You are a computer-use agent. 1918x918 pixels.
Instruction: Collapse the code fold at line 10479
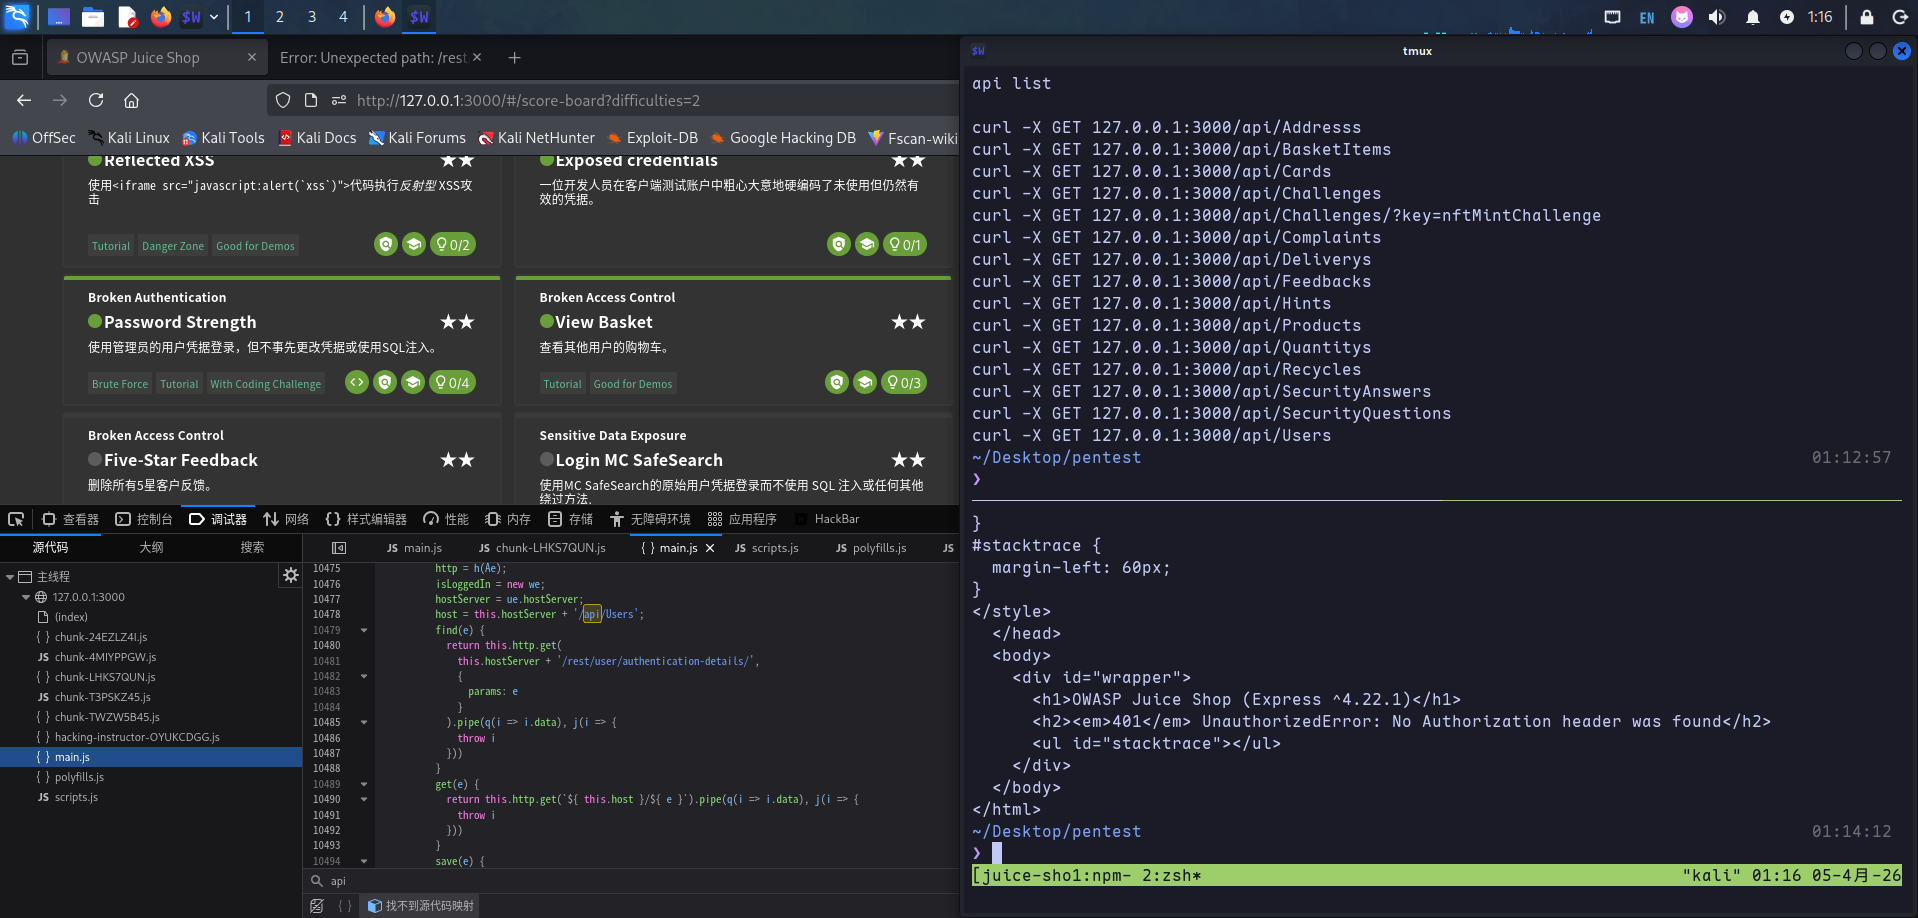[x=364, y=630]
